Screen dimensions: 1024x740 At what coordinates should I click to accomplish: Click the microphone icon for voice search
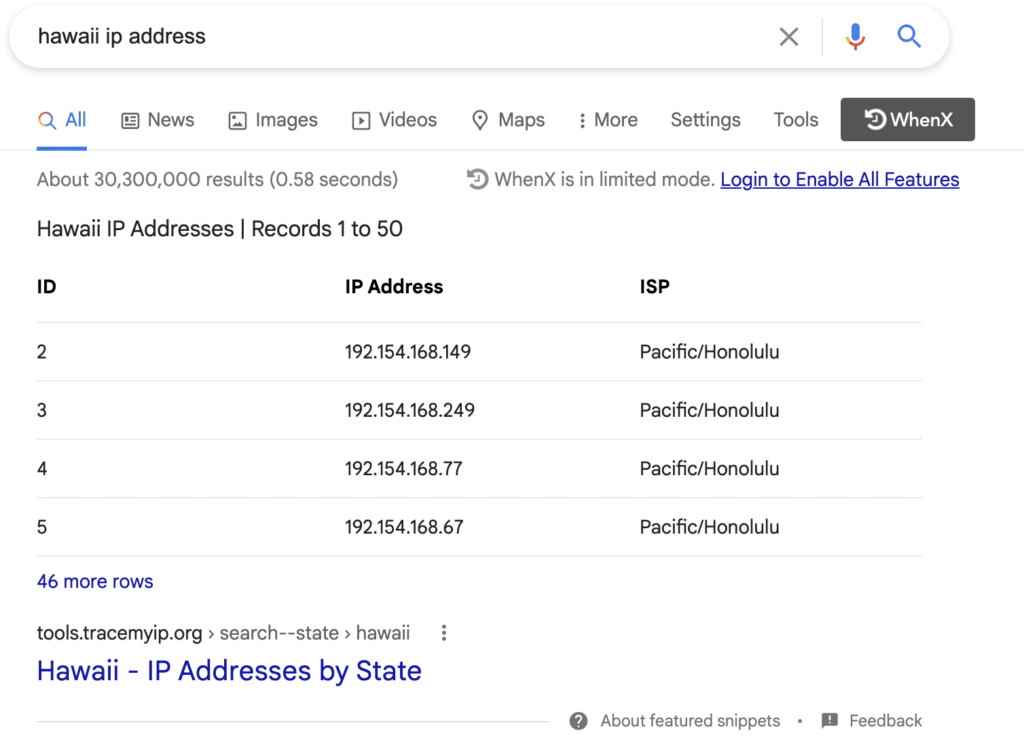tap(855, 36)
